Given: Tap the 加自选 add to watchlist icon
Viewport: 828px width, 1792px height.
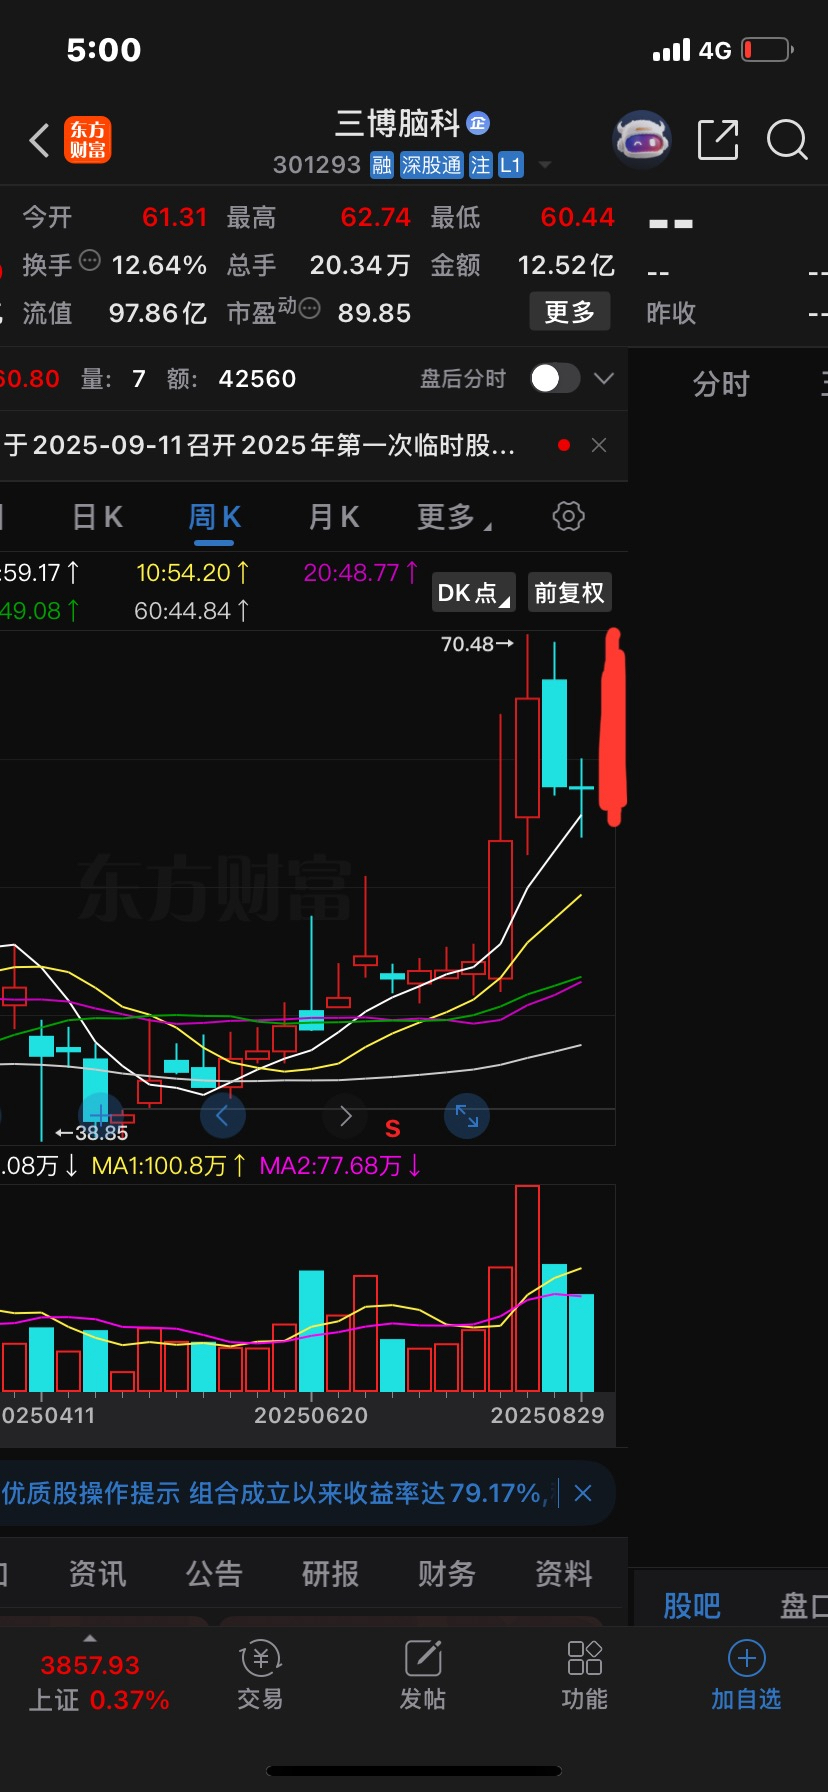Looking at the screenshot, I should coord(746,1677).
